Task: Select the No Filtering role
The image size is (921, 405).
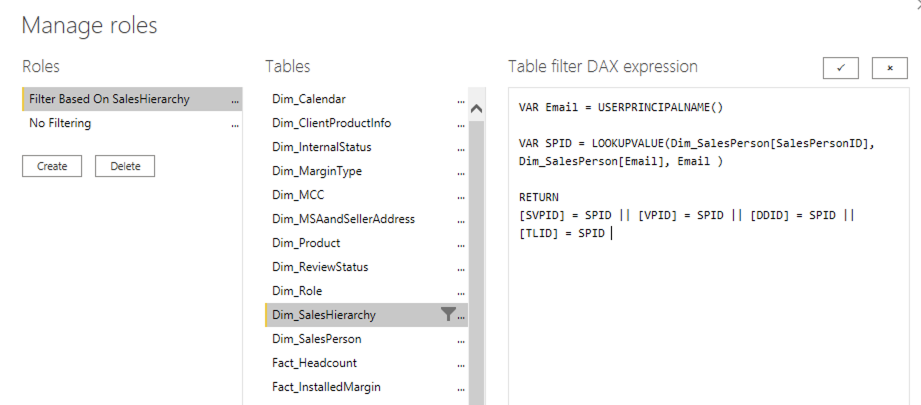Action: [x=132, y=123]
